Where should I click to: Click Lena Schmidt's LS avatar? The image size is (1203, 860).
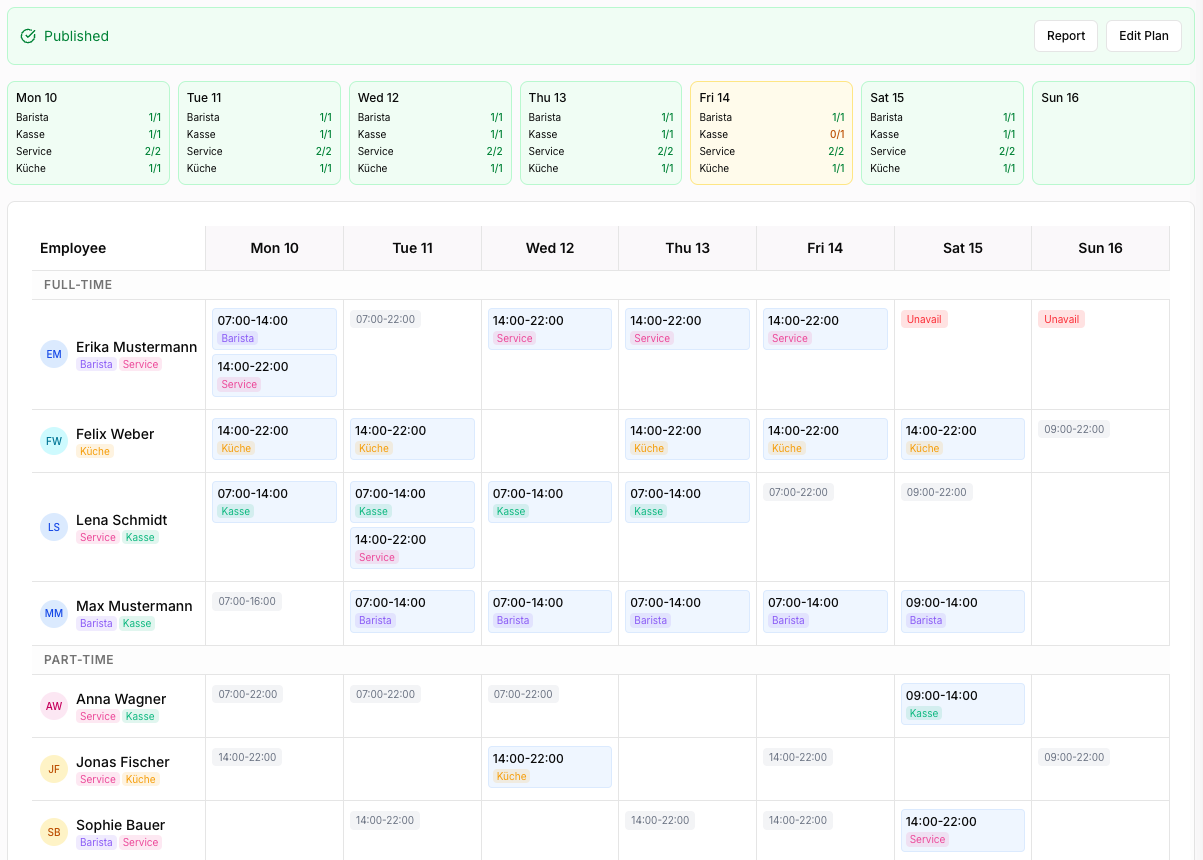point(54,527)
